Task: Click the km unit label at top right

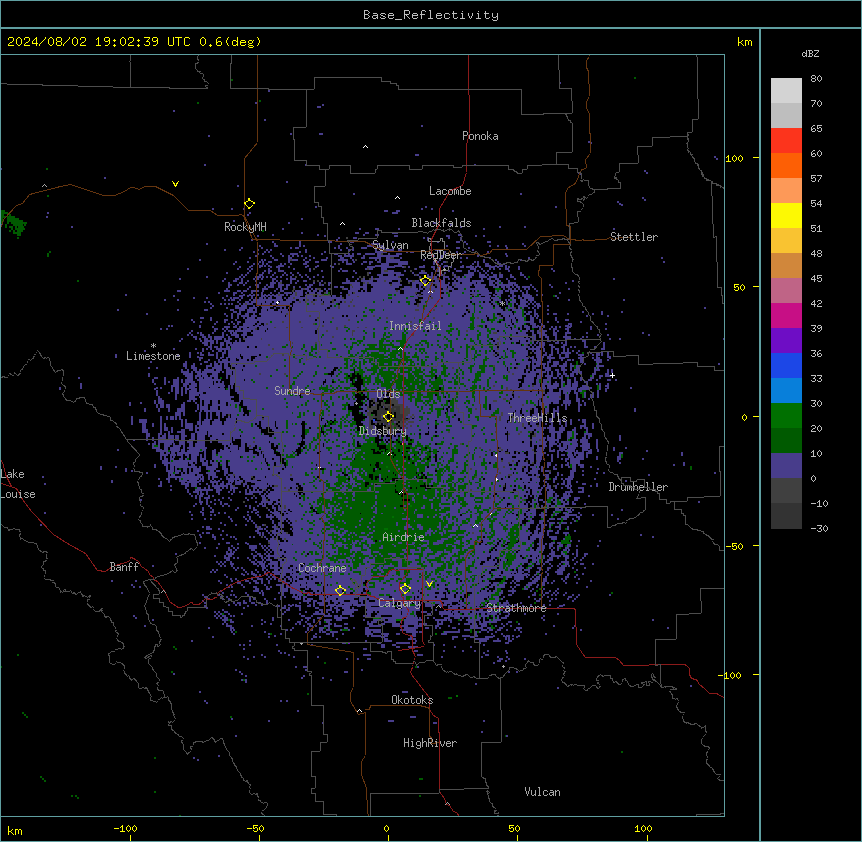Action: (x=745, y=42)
